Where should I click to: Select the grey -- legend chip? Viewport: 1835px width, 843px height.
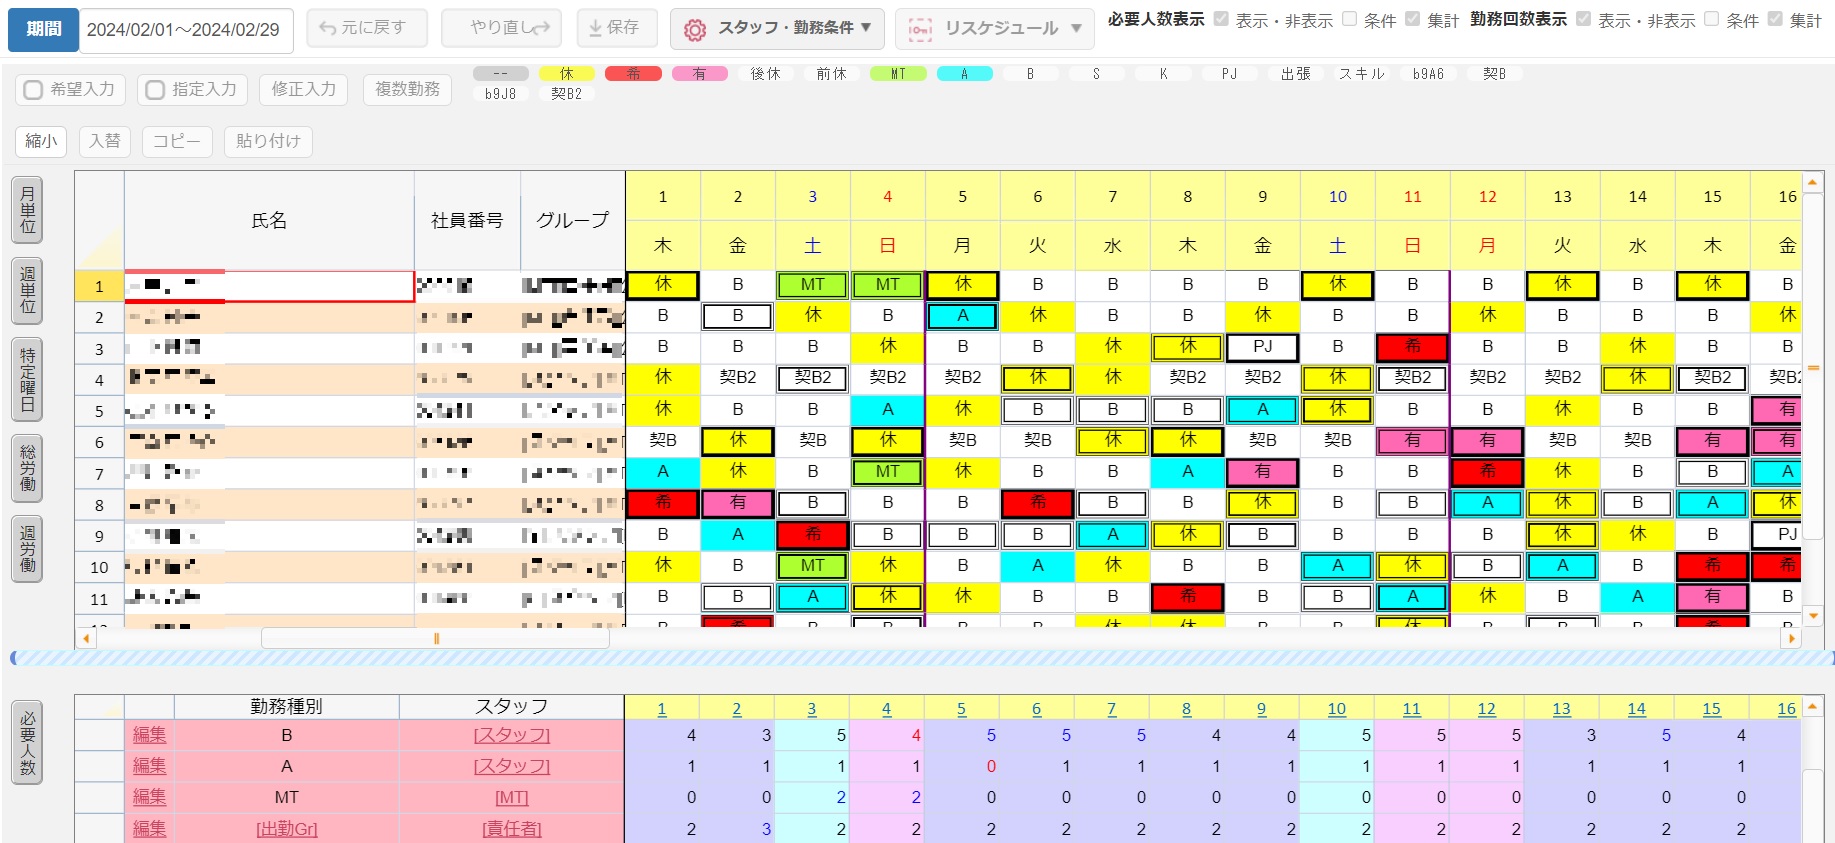point(501,74)
